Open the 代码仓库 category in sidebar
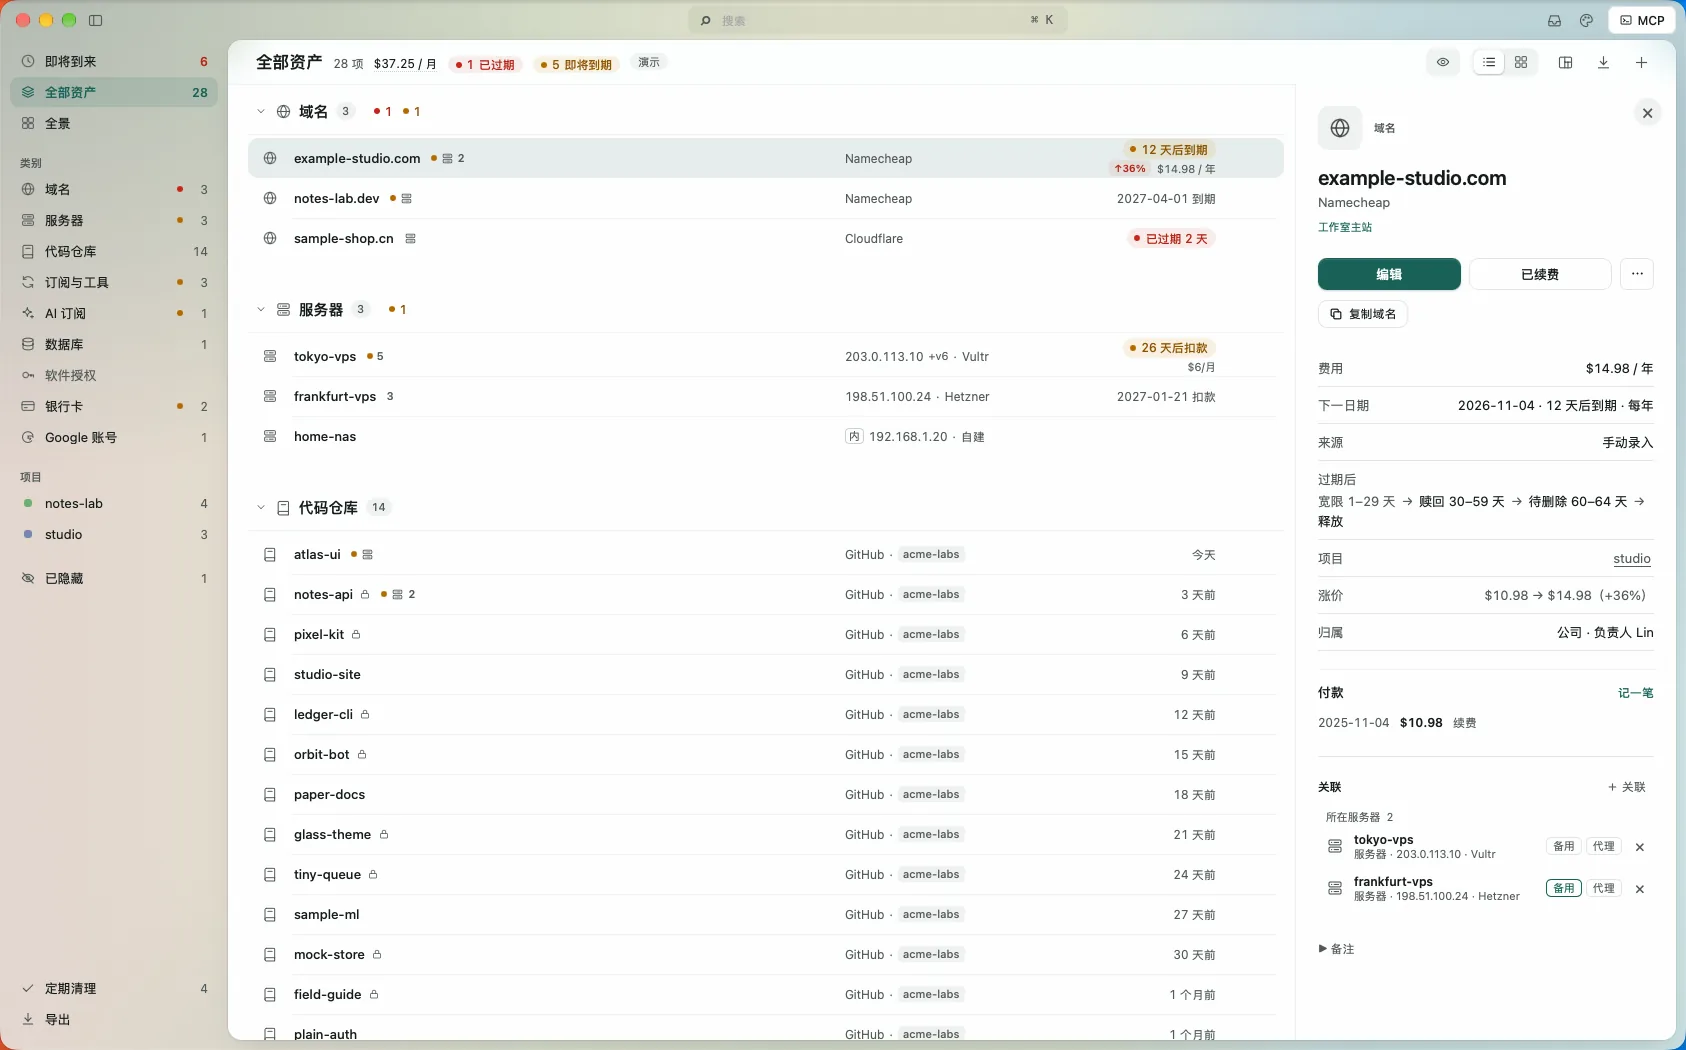Viewport: 1686px width, 1050px height. click(x=114, y=251)
